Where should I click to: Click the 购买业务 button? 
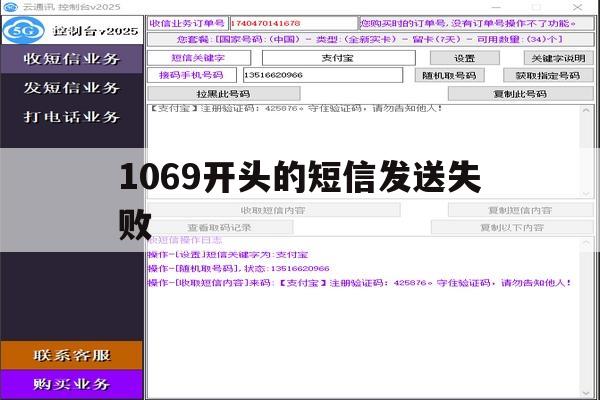[72, 384]
